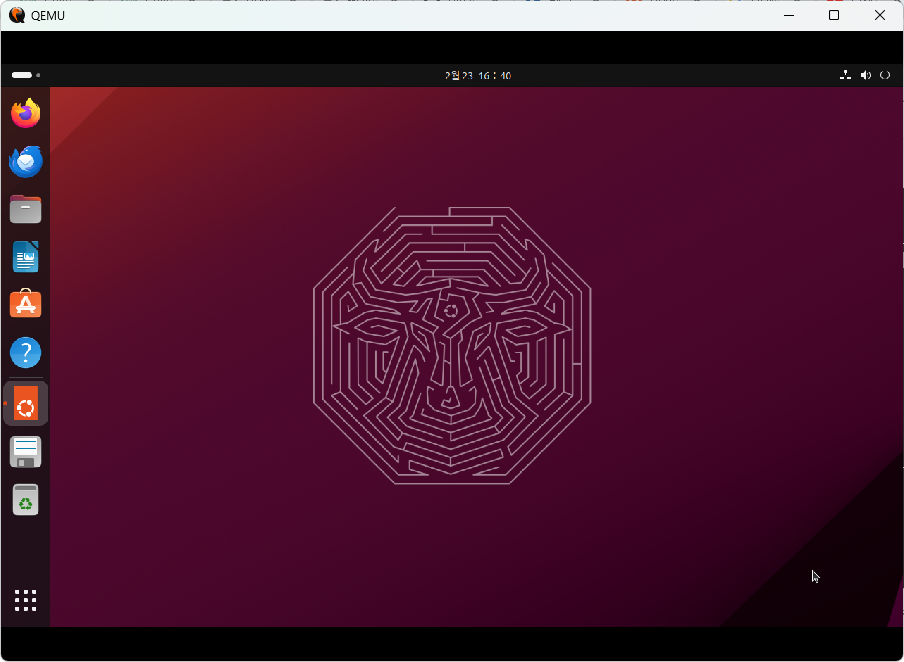Open the Ubuntu App Center icon
The height and width of the screenshot is (662, 904).
coord(25,304)
